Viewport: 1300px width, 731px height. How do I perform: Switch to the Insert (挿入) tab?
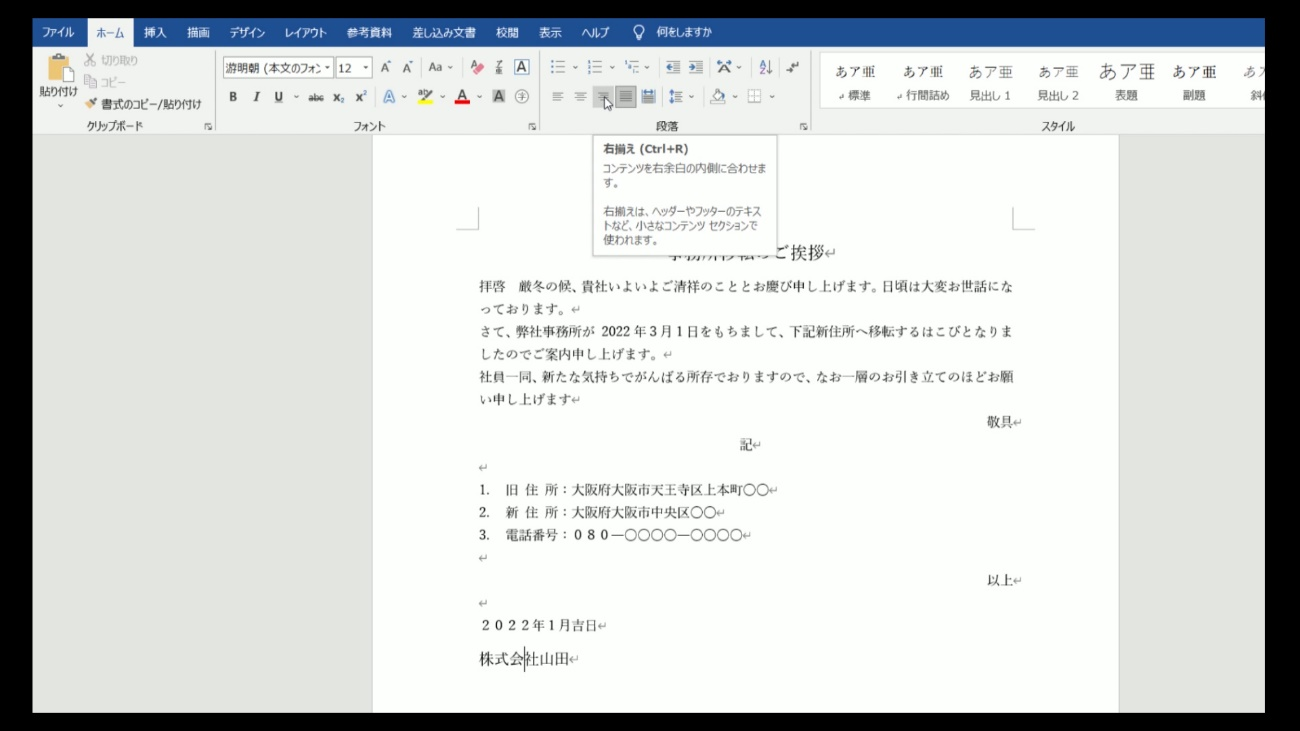pyautogui.click(x=155, y=33)
